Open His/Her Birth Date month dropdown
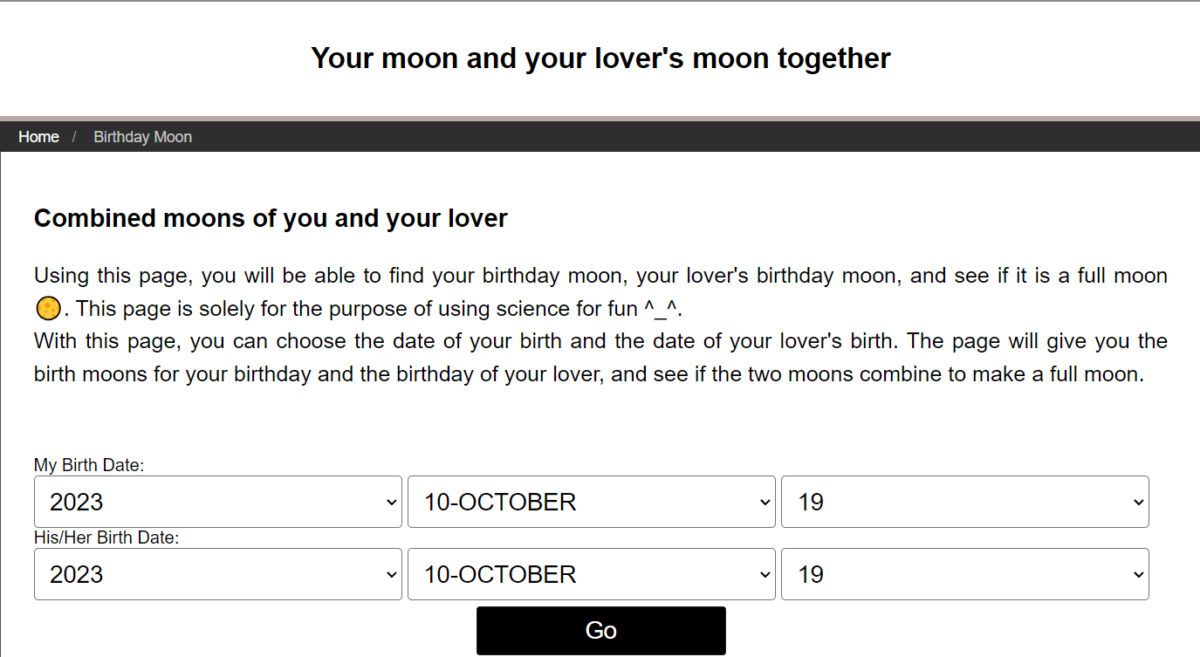This screenshot has width=1200, height=657. 591,575
